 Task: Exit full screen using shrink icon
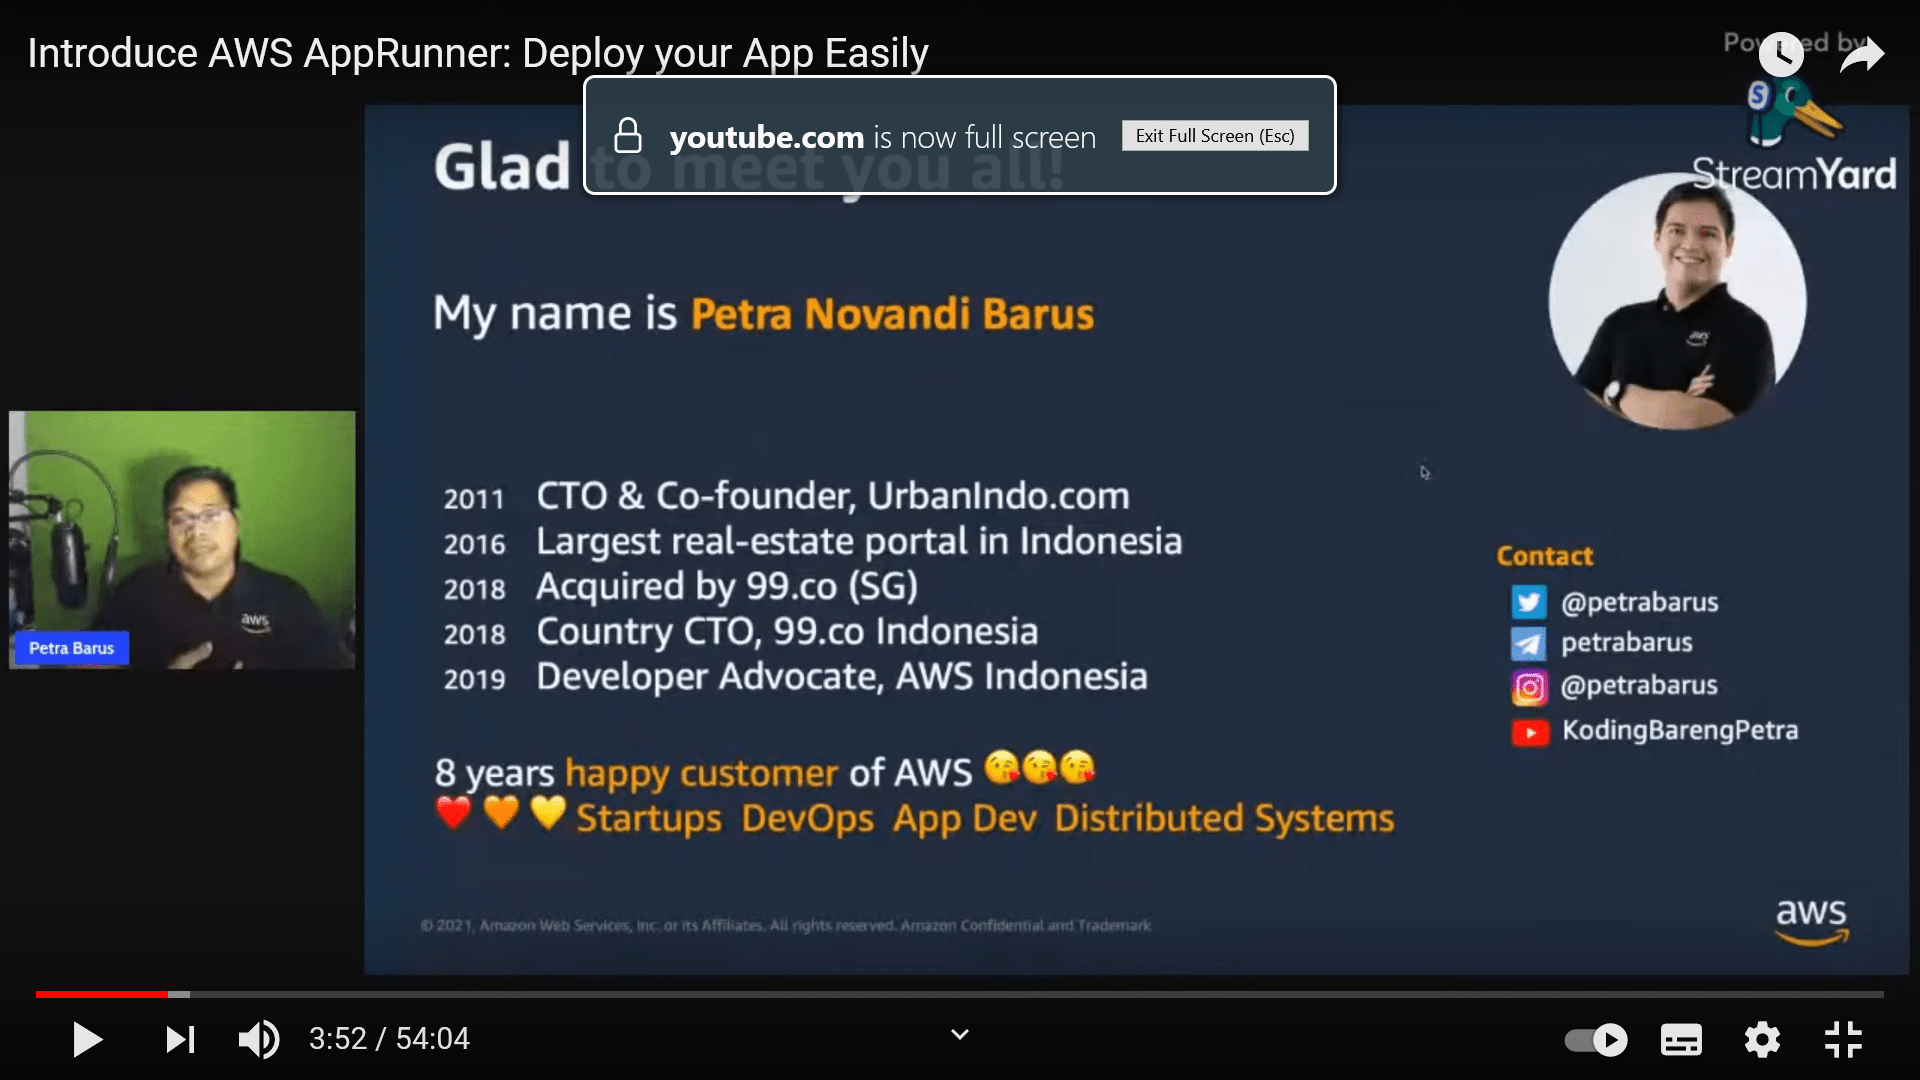[x=1843, y=1040]
